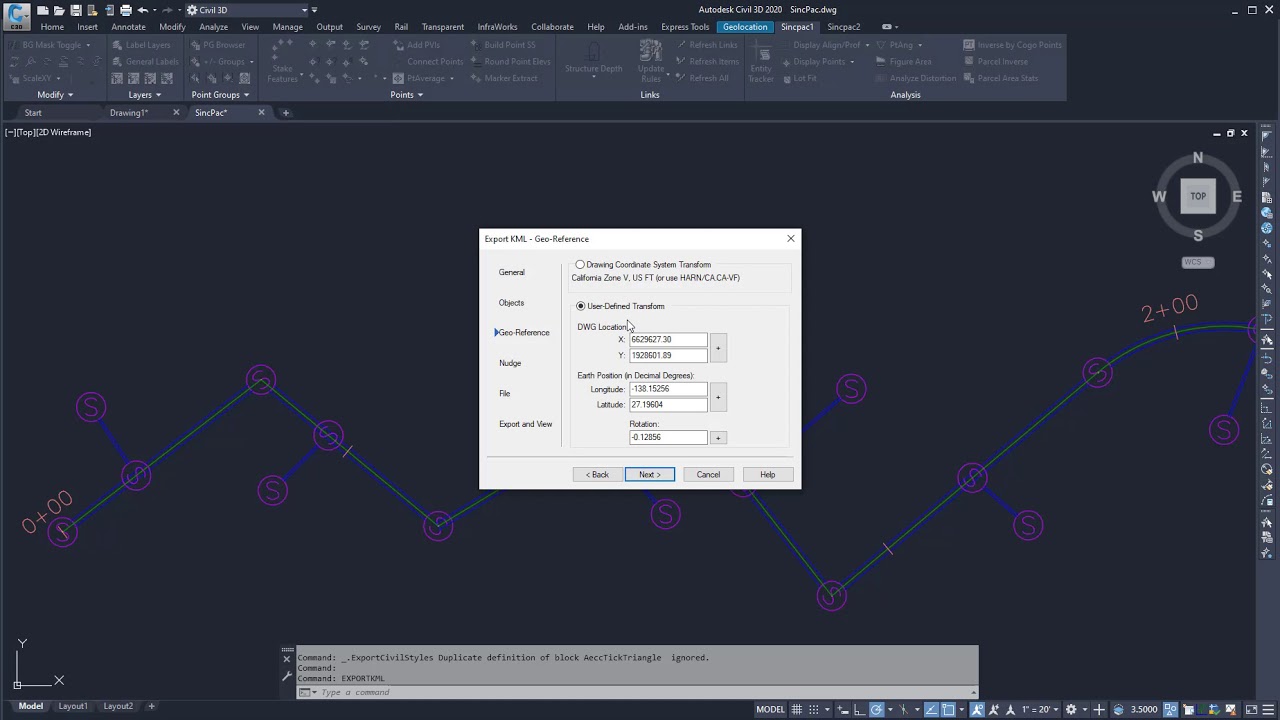Click the Latitude input field
The image size is (1280, 720).
667,405
